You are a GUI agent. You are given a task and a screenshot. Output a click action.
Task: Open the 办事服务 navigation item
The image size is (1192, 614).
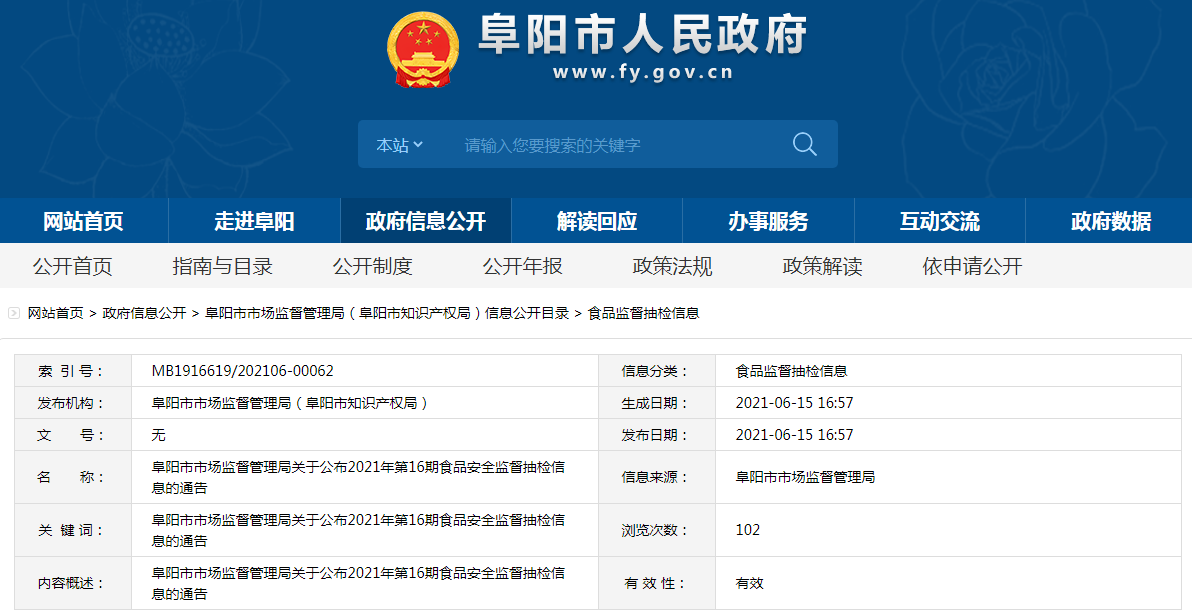point(769,221)
